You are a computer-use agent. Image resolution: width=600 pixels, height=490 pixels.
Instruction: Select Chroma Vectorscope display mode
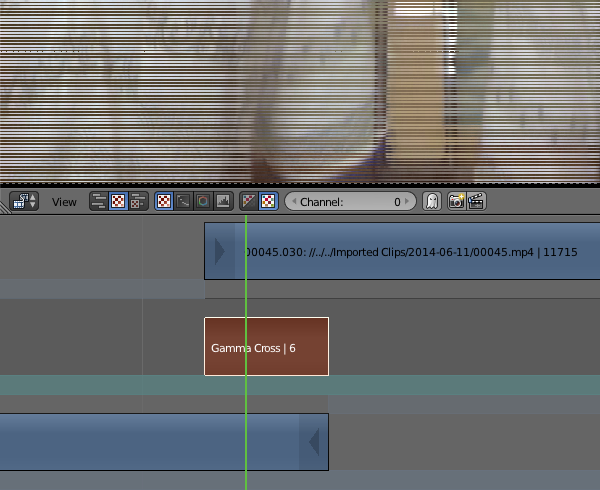pyautogui.click(x=203, y=201)
